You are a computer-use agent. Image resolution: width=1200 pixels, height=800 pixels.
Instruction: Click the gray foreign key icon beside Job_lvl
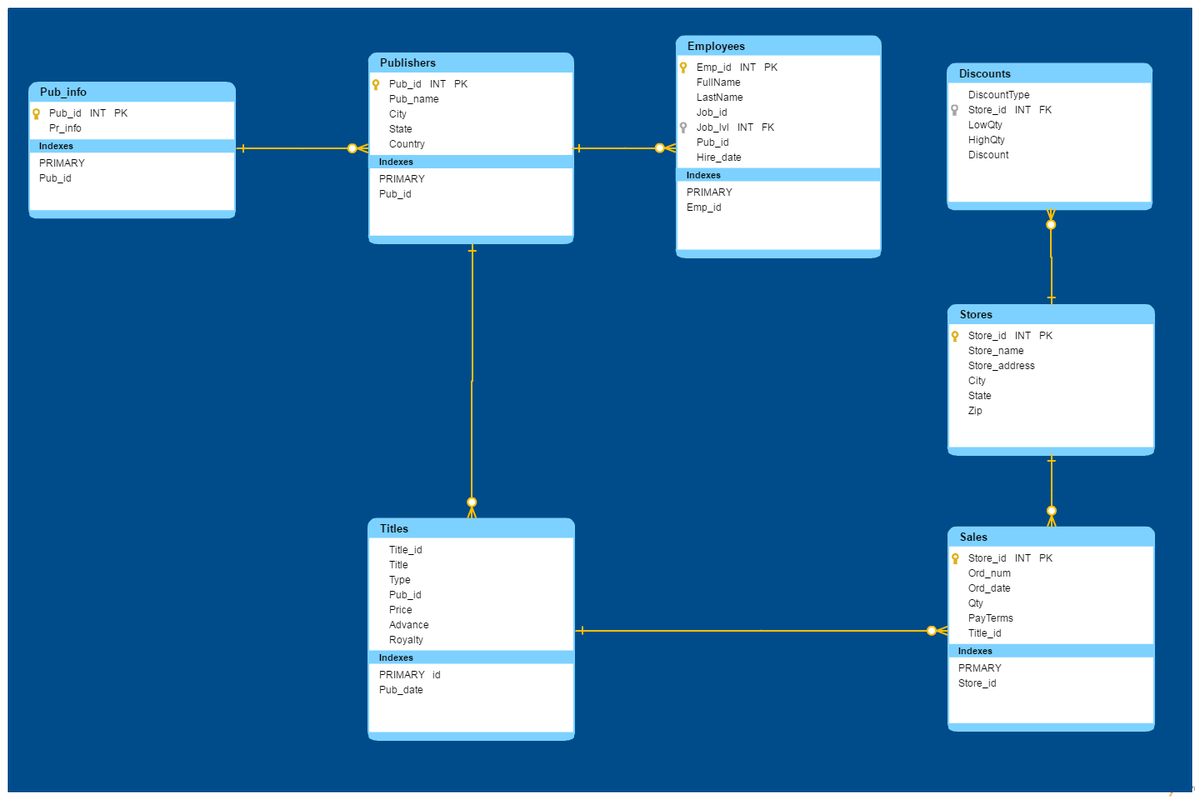click(683, 128)
